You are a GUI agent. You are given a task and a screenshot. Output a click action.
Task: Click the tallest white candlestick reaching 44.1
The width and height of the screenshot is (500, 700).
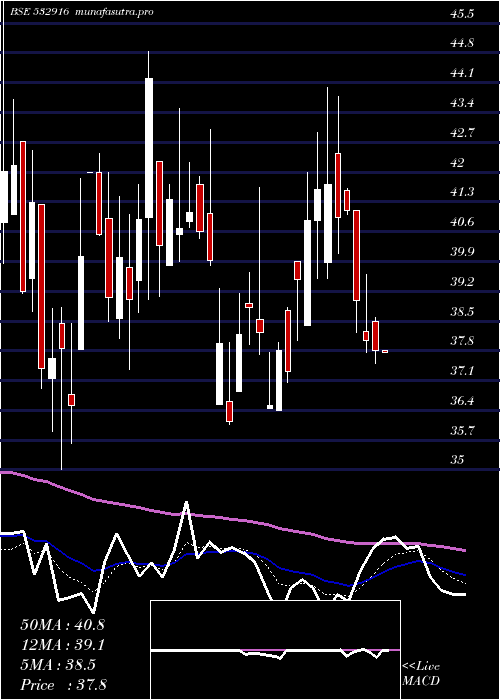coord(149,148)
